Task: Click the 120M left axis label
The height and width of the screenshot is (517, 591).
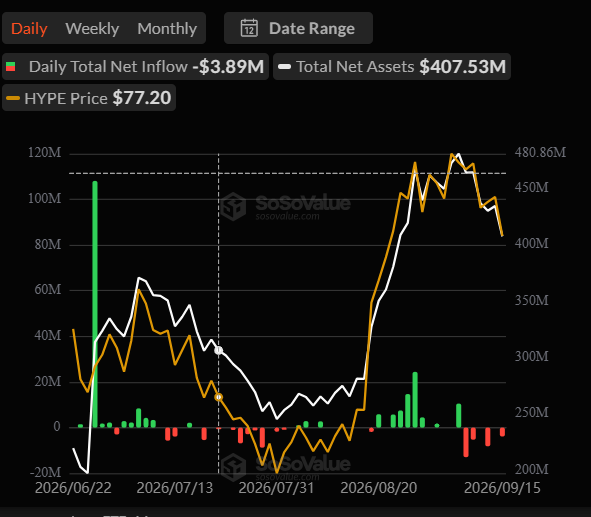Action: coord(44,153)
